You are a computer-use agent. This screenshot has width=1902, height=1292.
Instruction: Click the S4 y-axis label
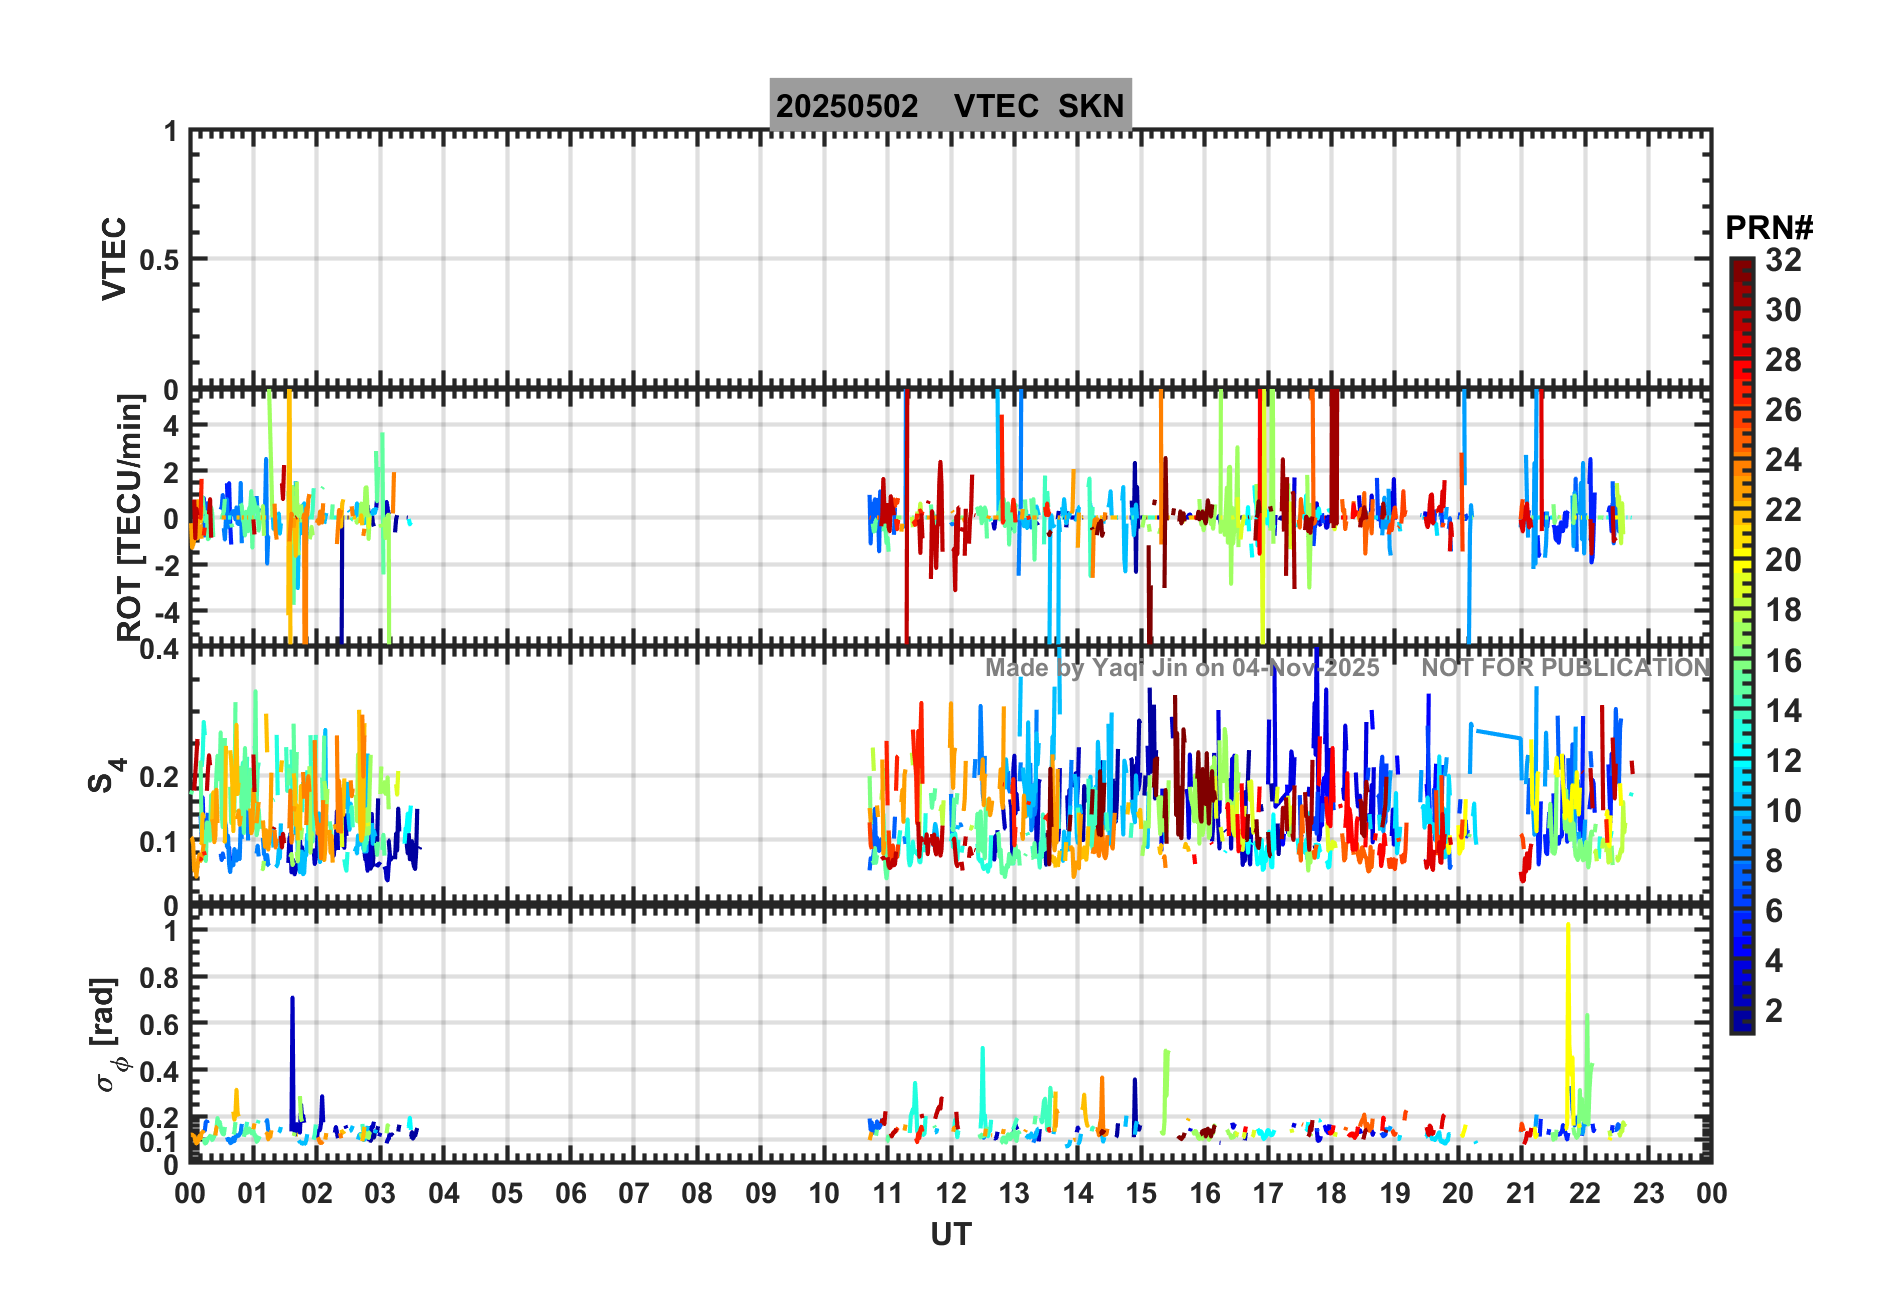(x=106, y=775)
